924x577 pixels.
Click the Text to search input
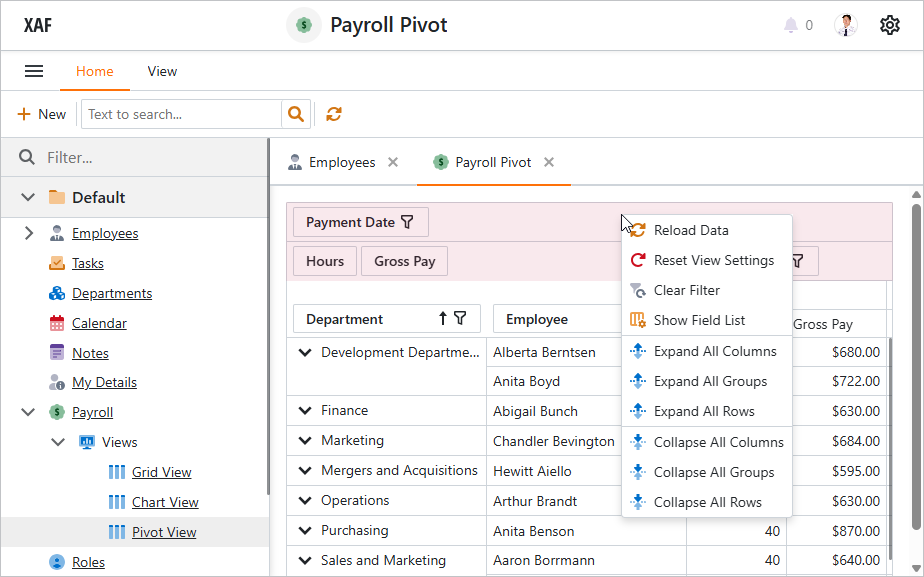[182, 114]
